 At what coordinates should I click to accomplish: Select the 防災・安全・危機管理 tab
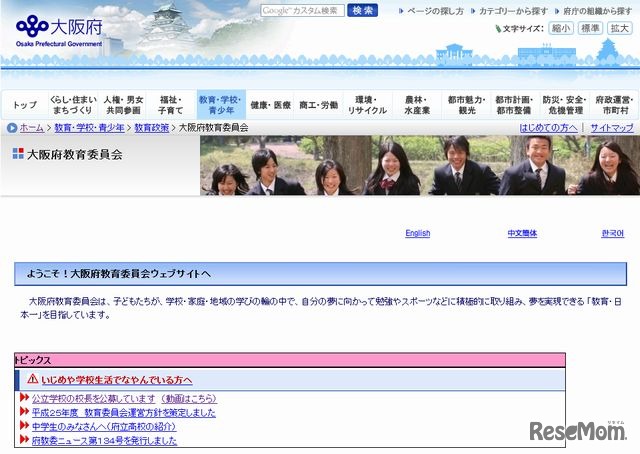pyautogui.click(x=564, y=105)
